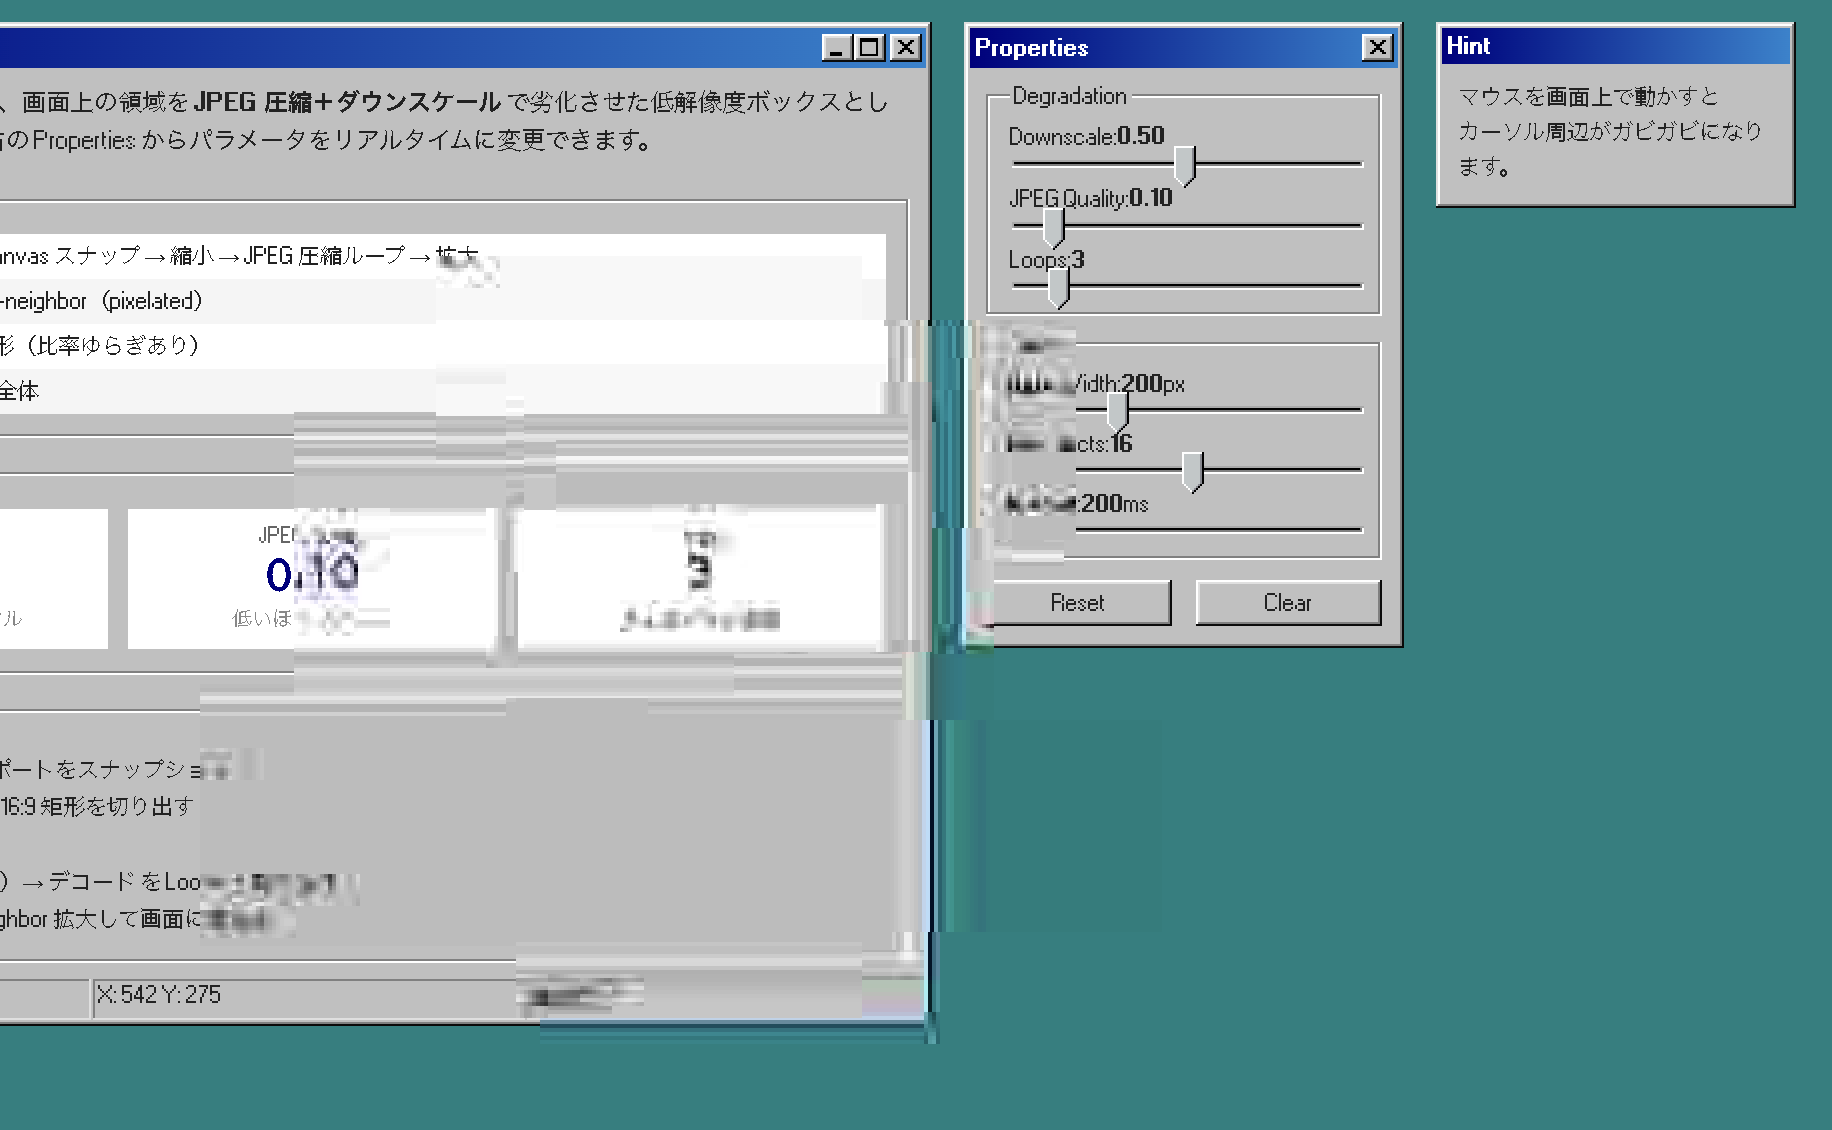Click the Downscale slider handle
The image size is (1832, 1130).
coord(1184,165)
